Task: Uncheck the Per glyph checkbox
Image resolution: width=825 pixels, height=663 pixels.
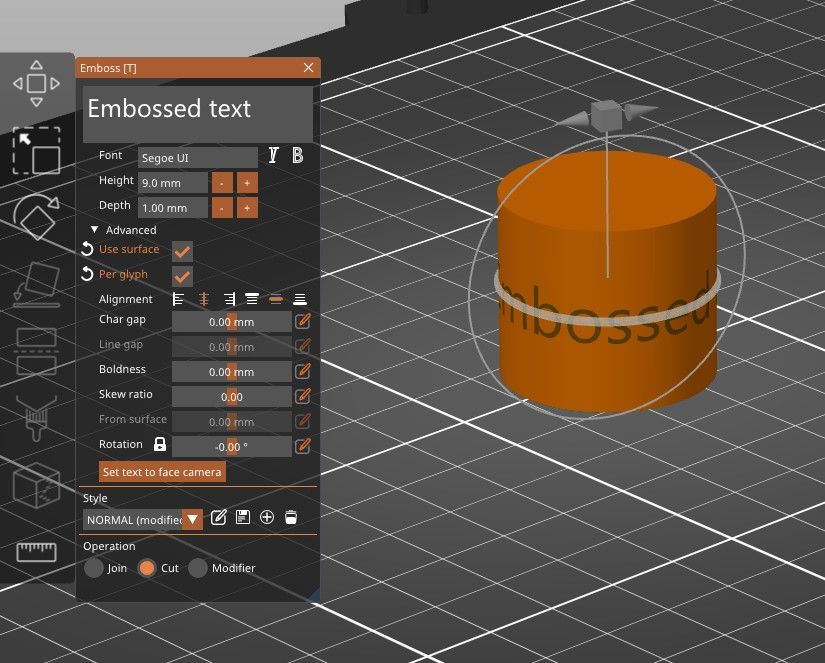Action: 182,276
